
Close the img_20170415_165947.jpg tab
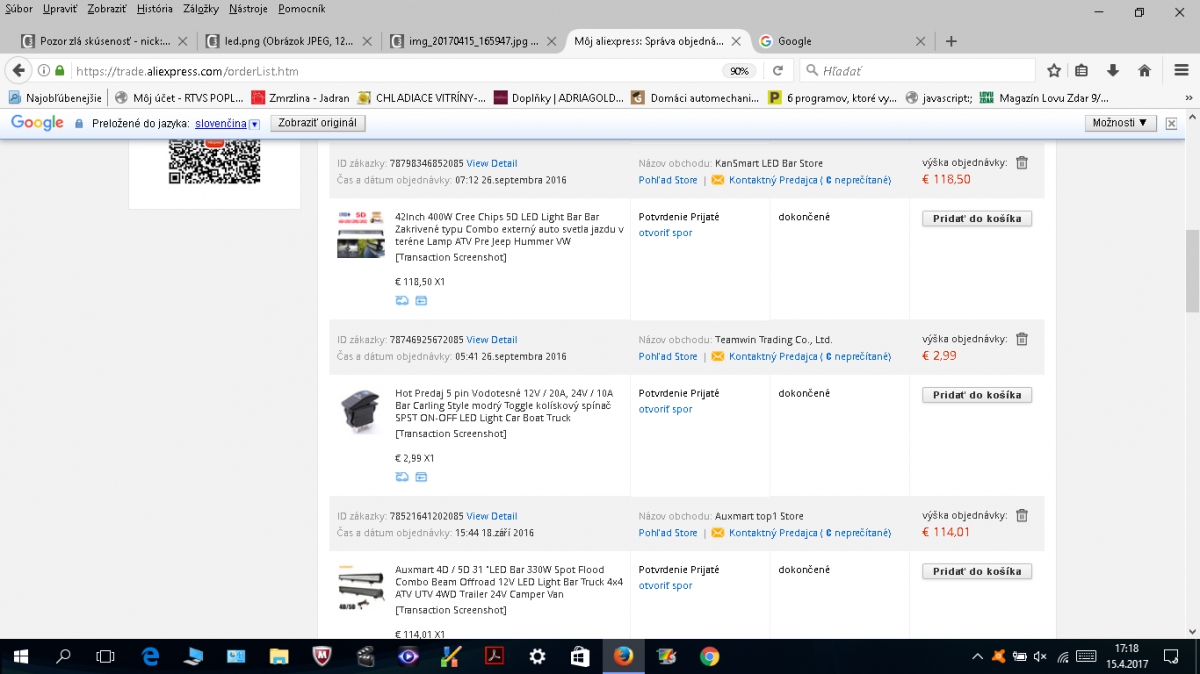(551, 41)
